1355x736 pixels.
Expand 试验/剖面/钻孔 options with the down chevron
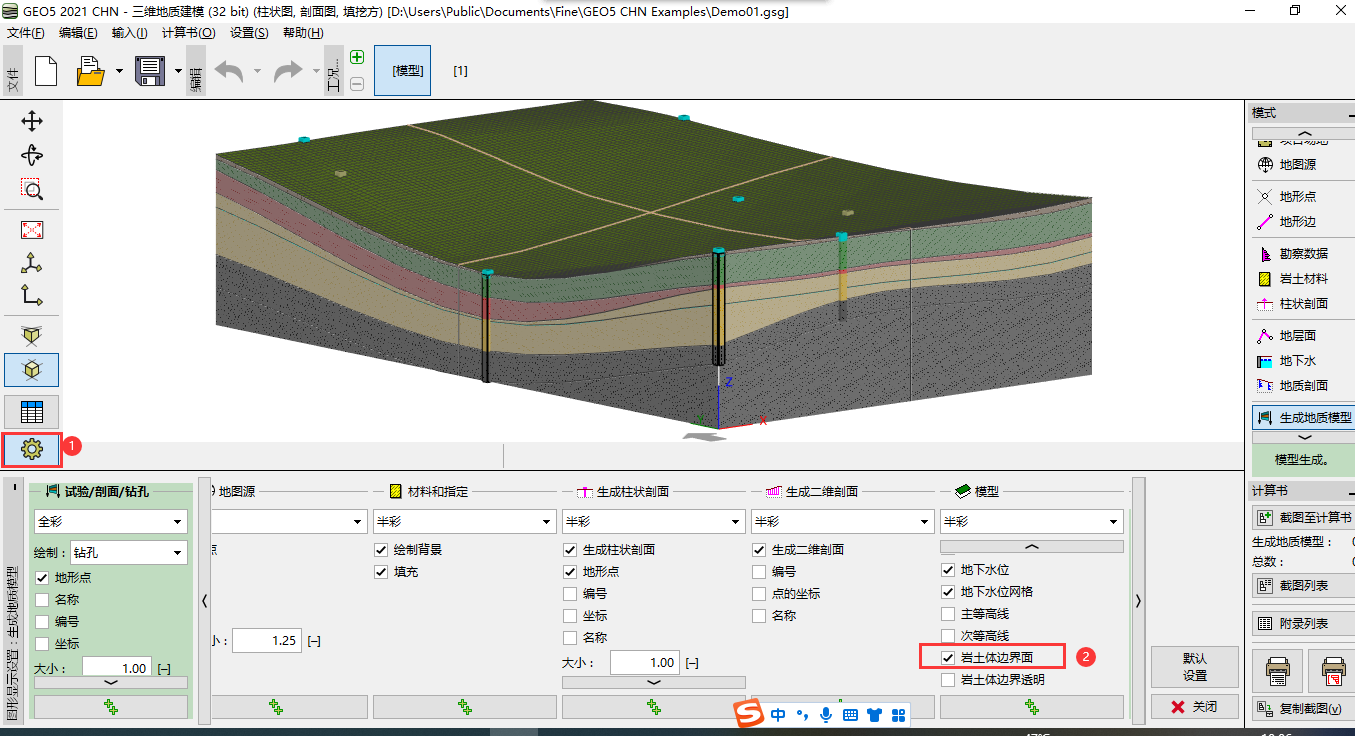click(111, 682)
